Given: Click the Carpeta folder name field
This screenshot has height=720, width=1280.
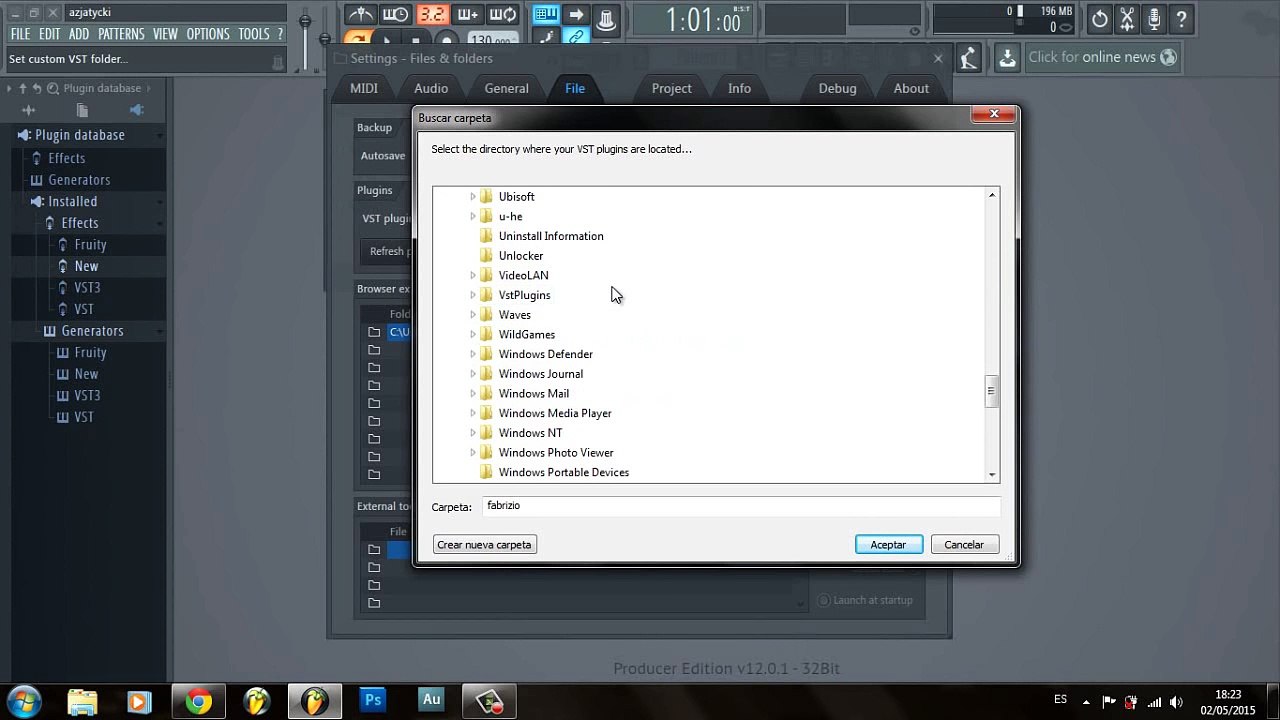Looking at the screenshot, I should tap(741, 506).
